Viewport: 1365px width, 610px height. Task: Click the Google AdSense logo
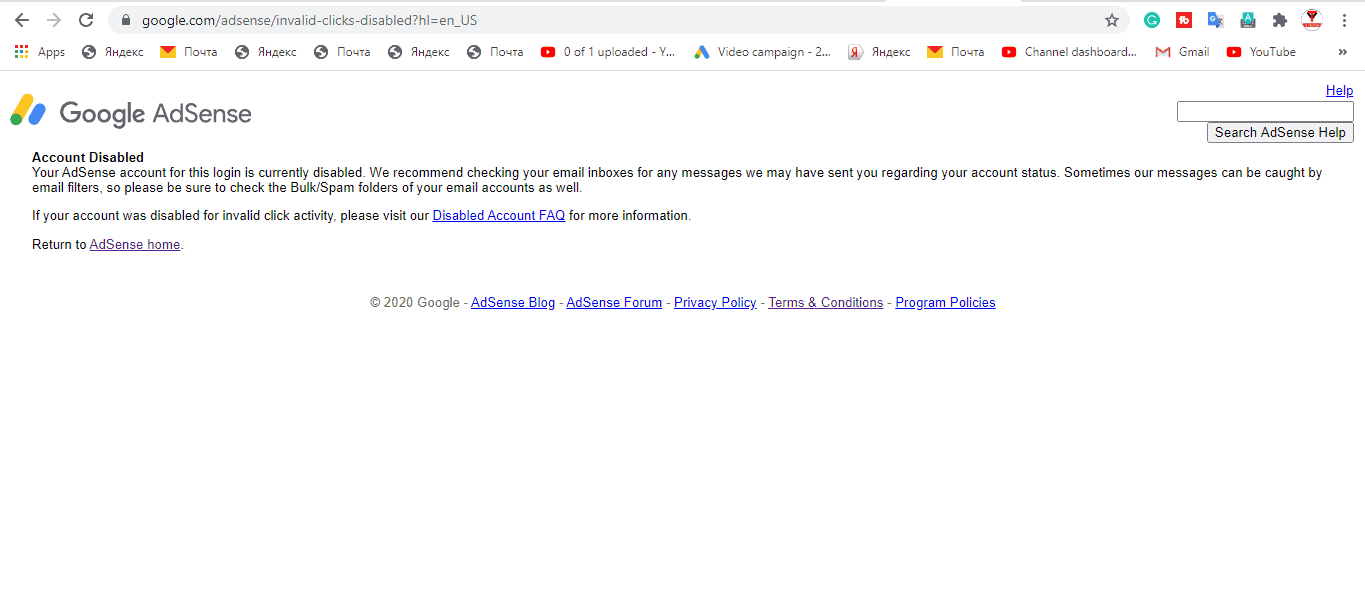[x=130, y=112]
